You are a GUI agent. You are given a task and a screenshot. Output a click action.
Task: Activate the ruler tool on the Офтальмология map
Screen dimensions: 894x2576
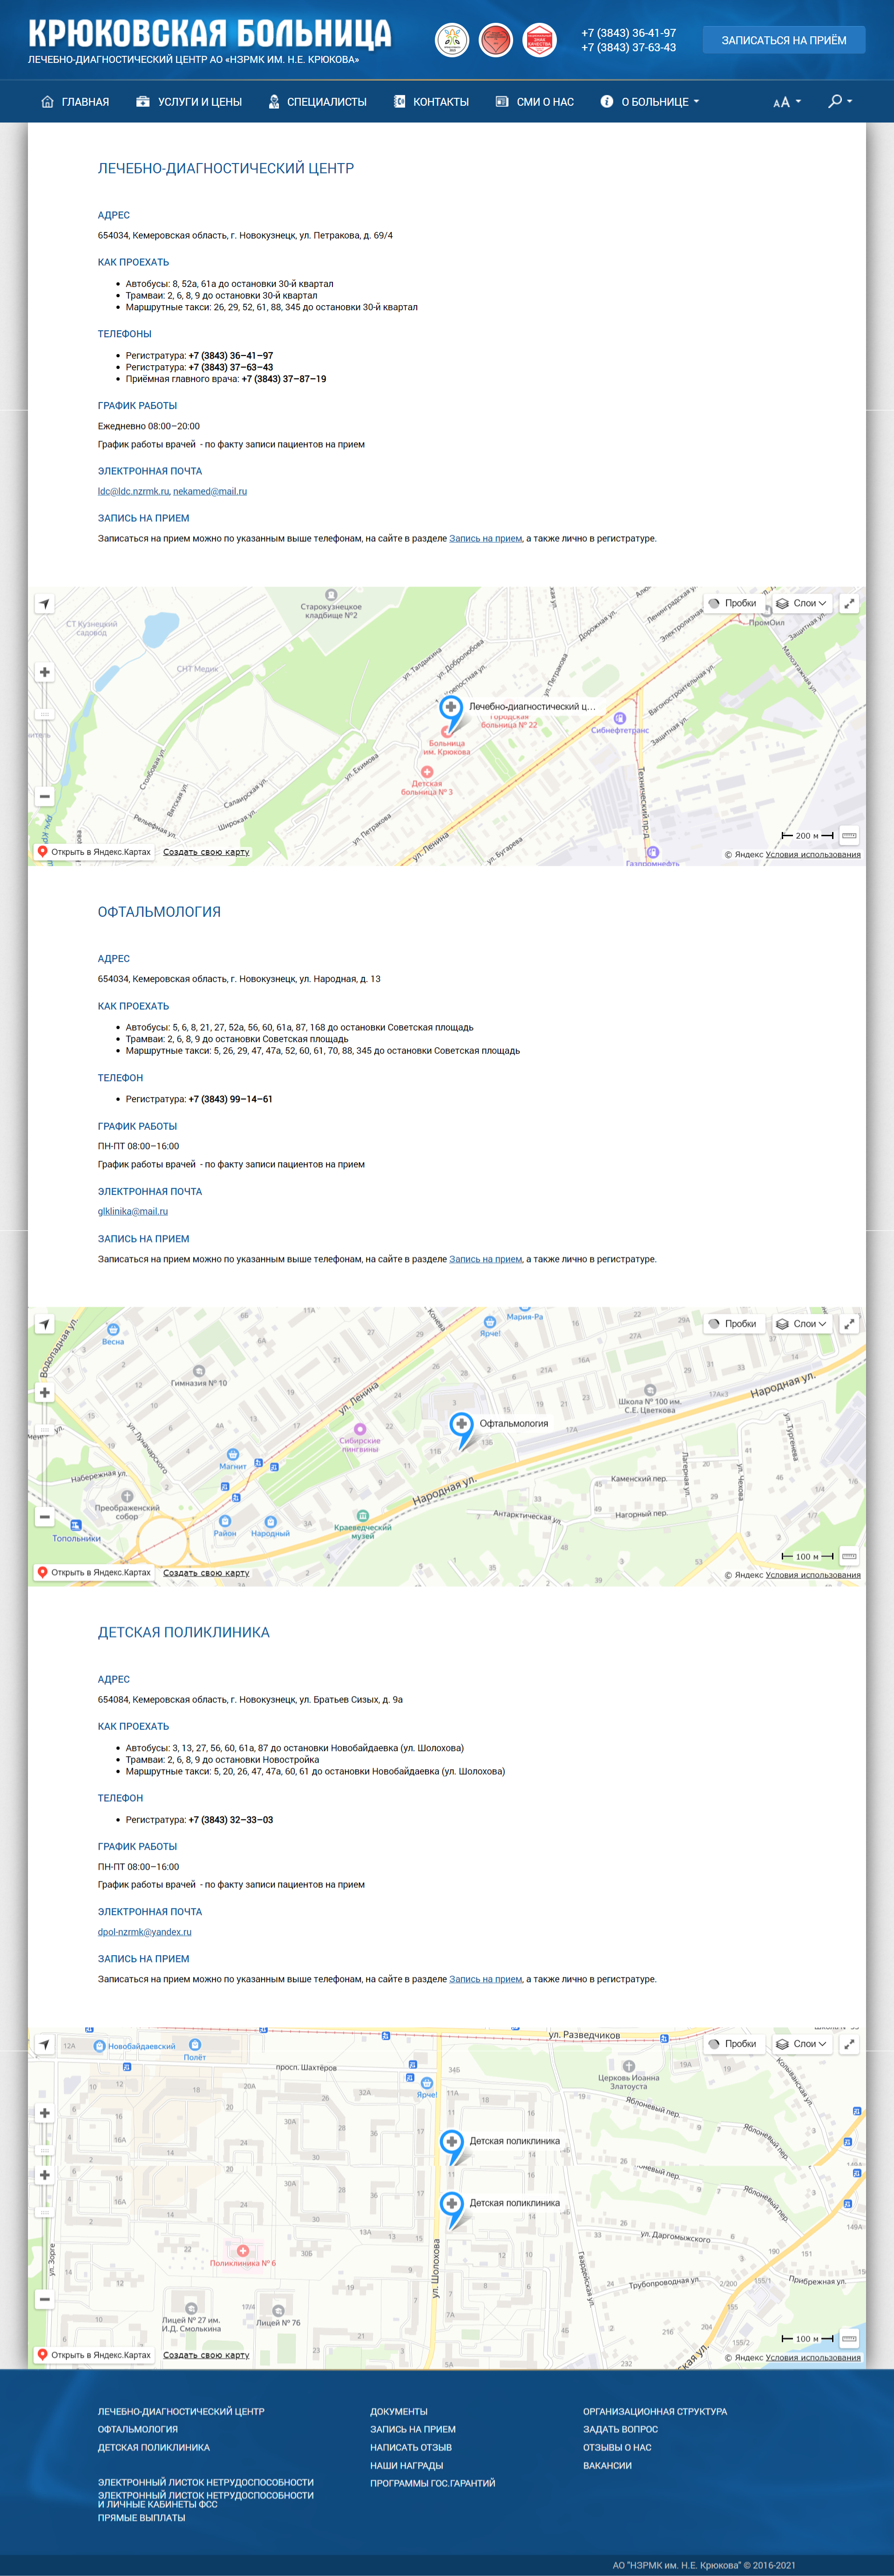849,1556
